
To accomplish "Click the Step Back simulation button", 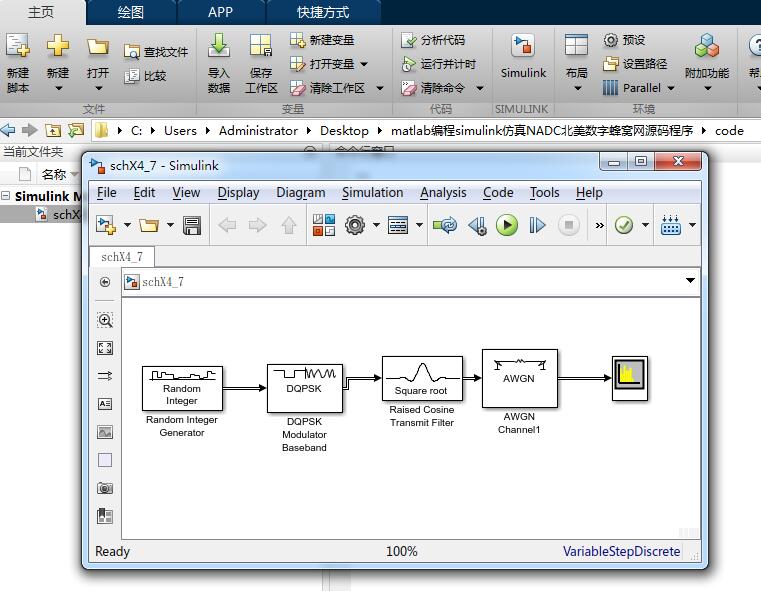I will tap(477, 225).
